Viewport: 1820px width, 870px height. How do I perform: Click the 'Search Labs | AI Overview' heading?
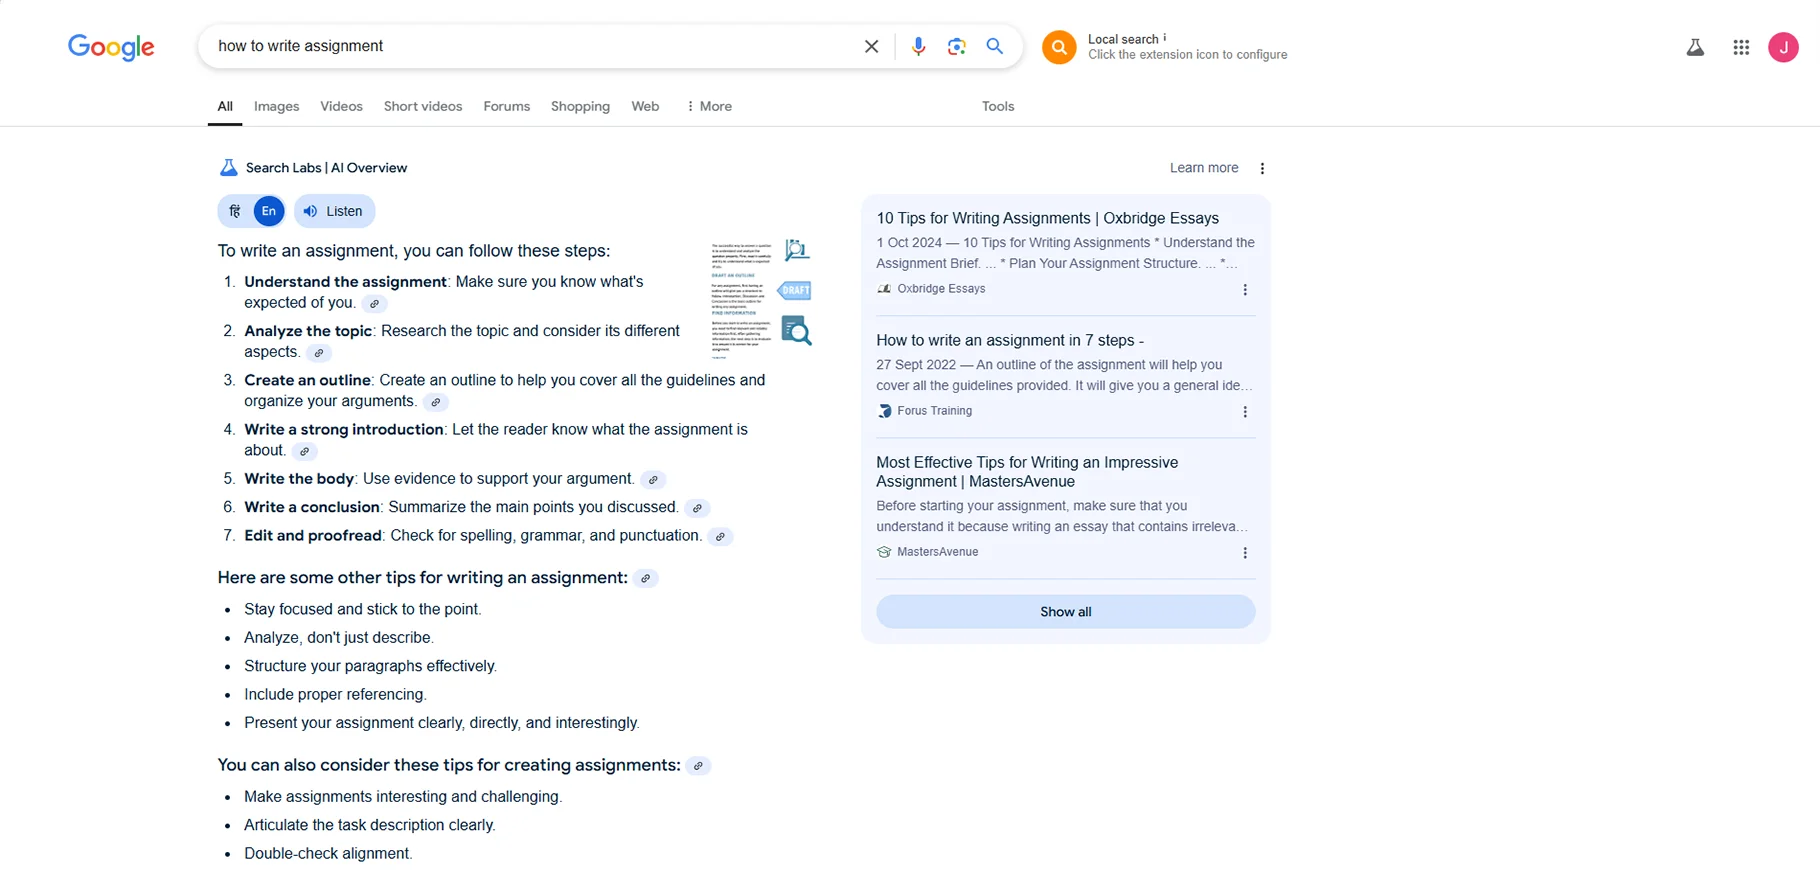point(326,168)
